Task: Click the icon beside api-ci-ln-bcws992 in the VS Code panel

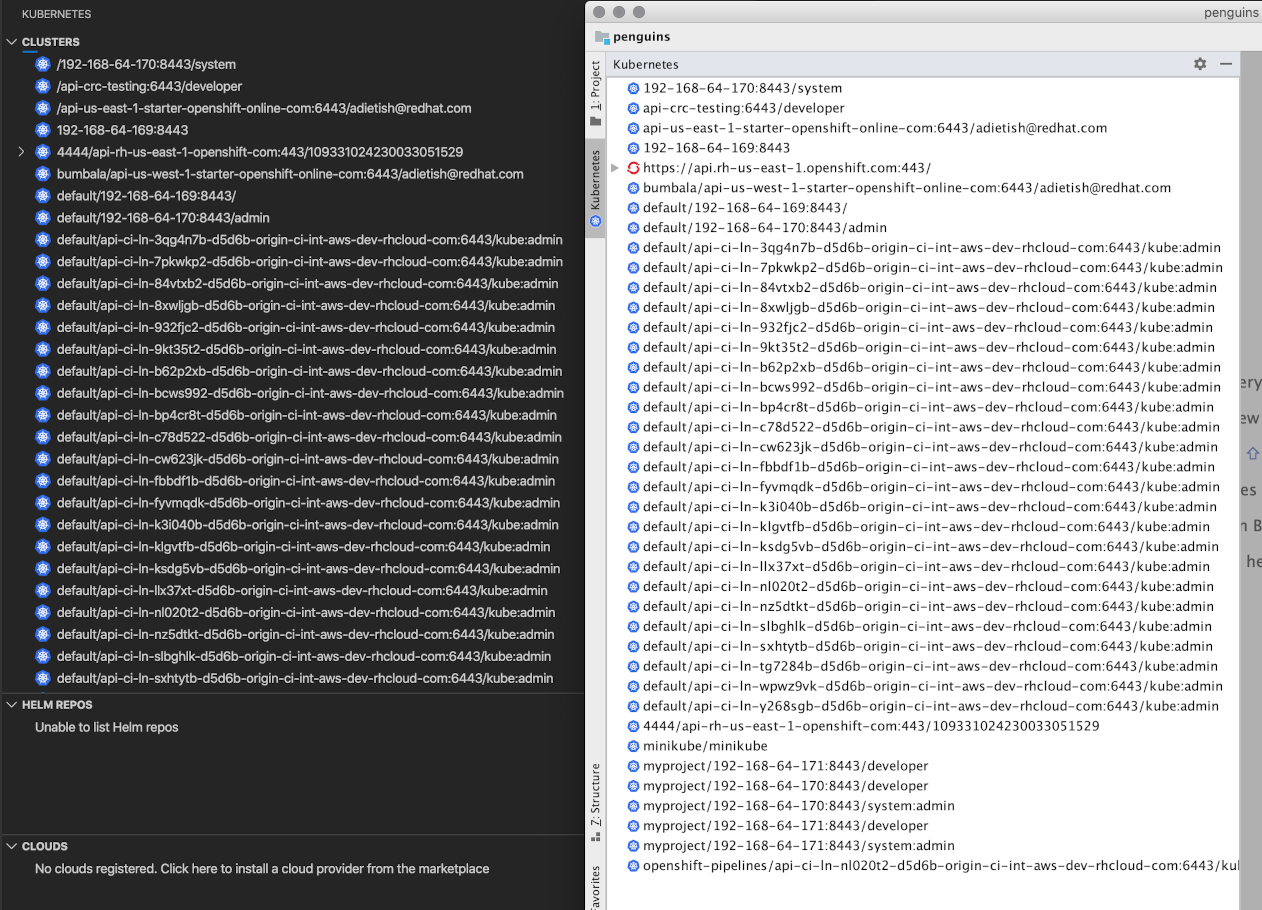Action: [x=42, y=393]
